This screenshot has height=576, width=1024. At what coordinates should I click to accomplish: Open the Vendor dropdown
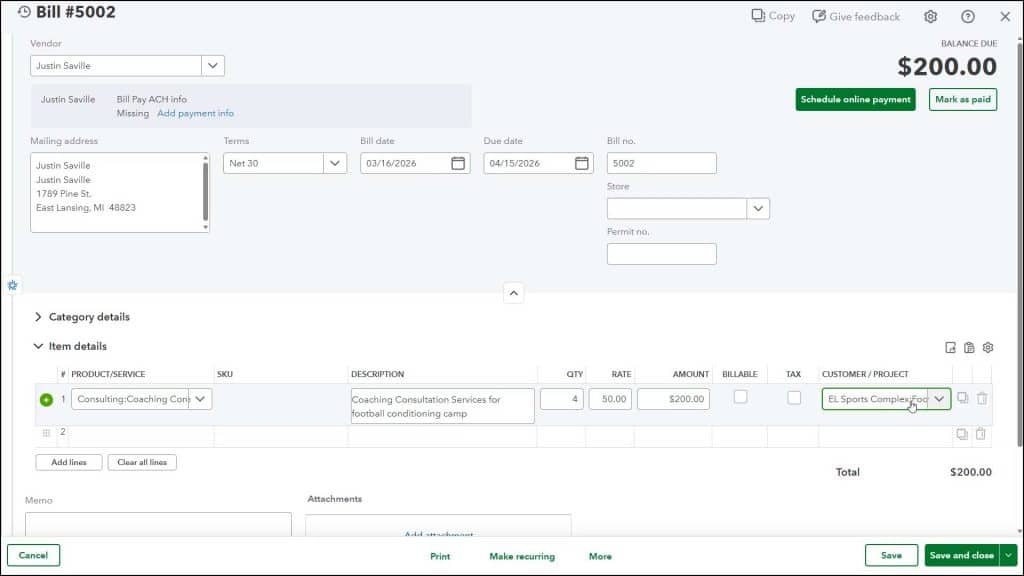(x=212, y=65)
